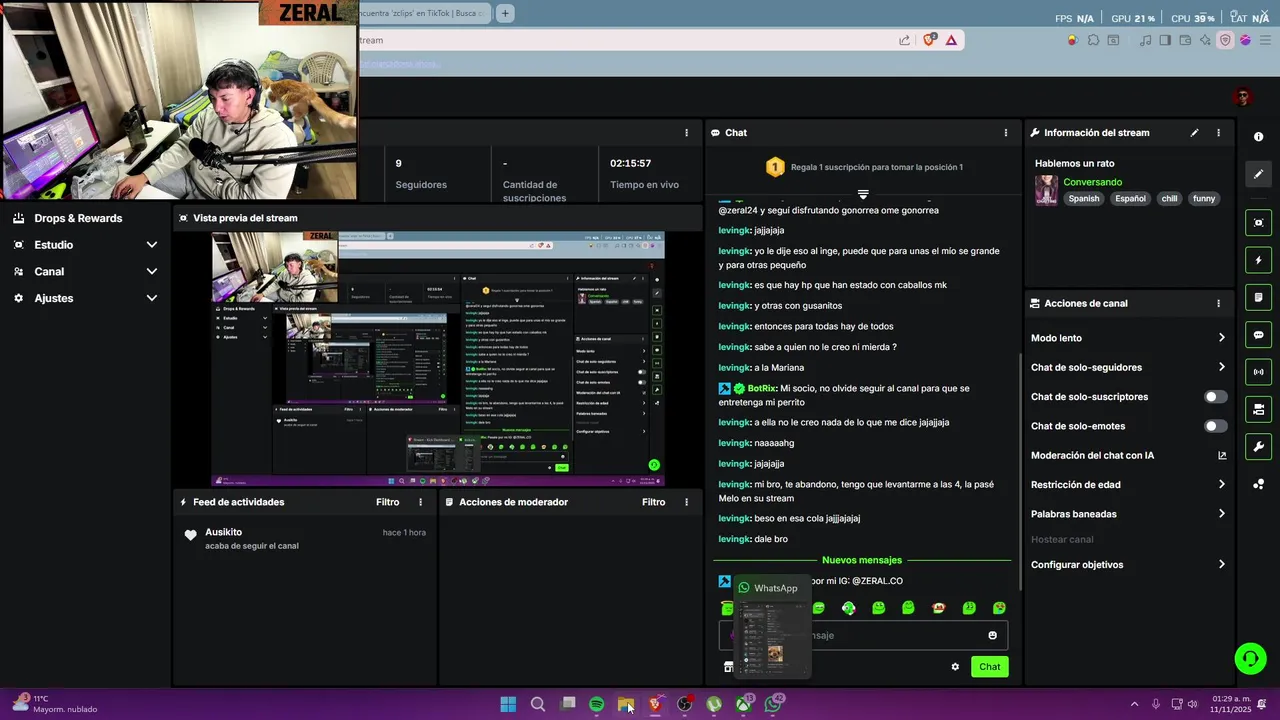1280x720 pixels.
Task: Open Modo lento options arrow
Action: [x=1221, y=338]
